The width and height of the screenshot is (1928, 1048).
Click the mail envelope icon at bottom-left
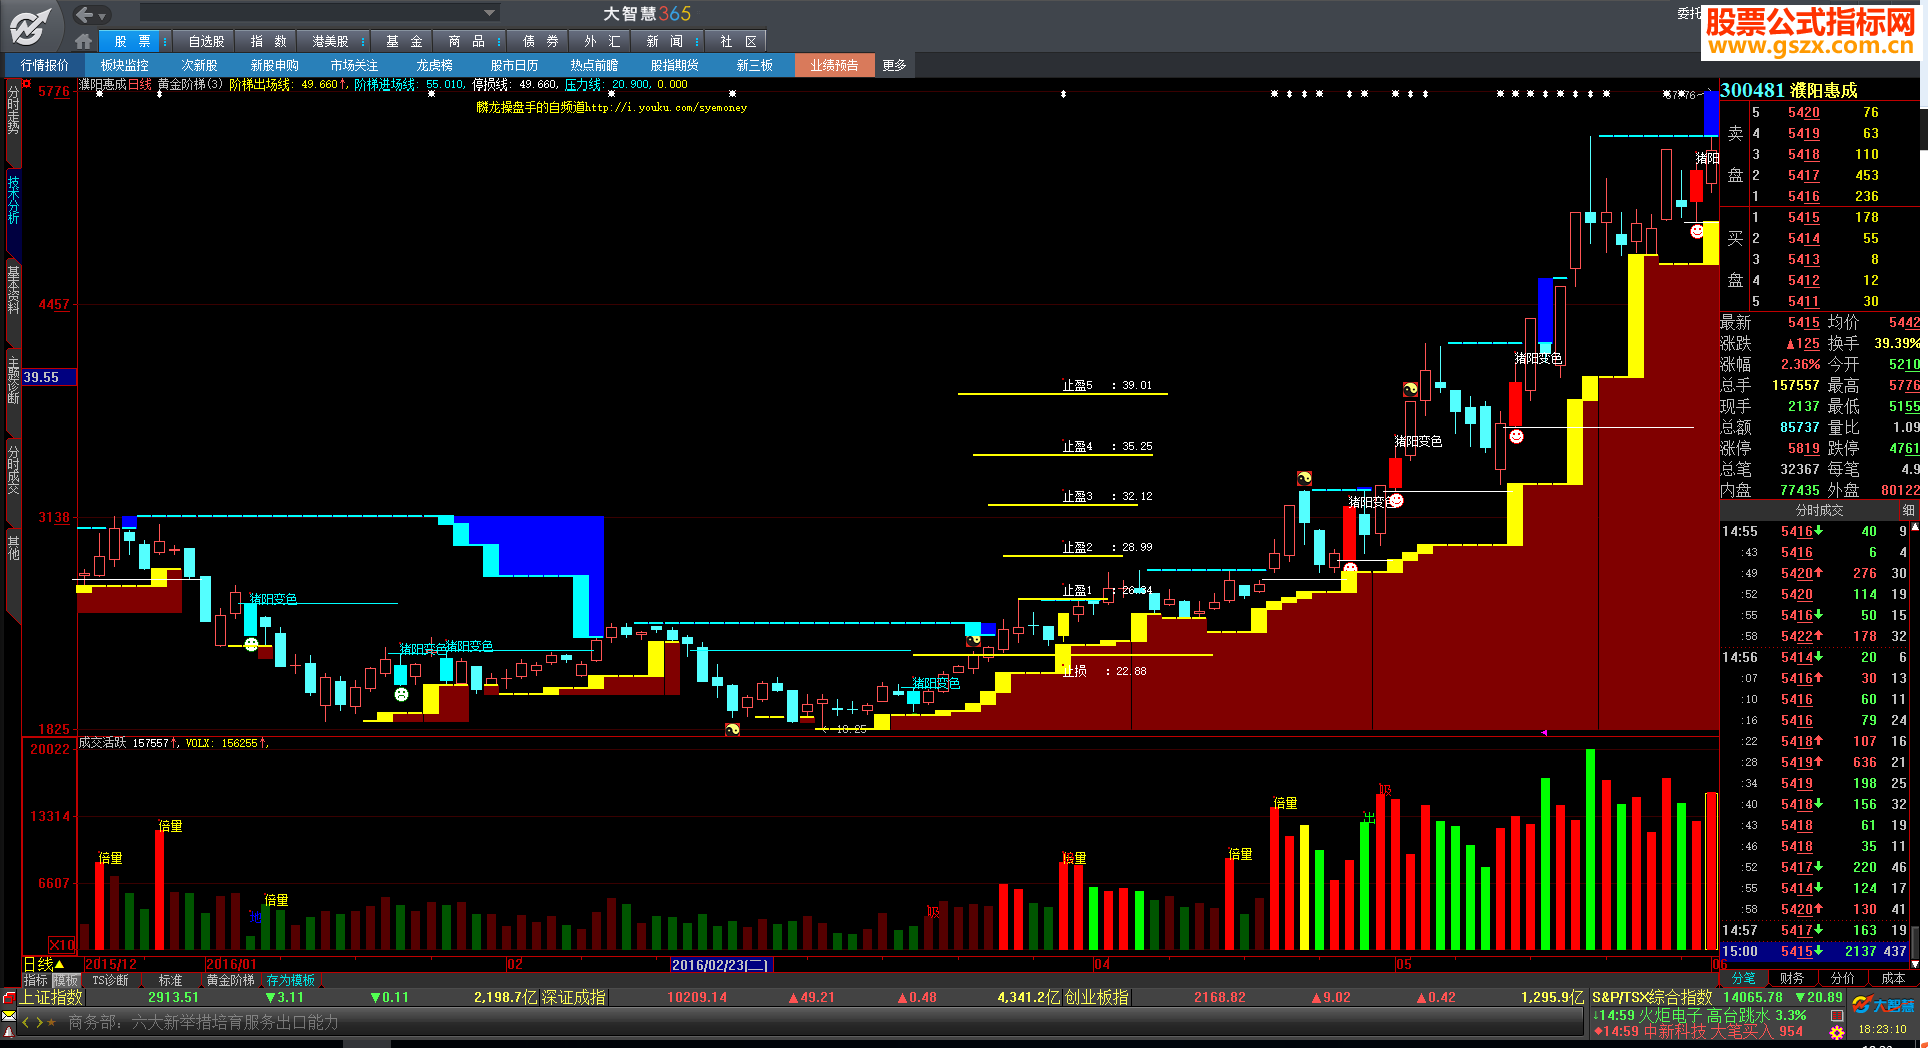click(x=9, y=1015)
